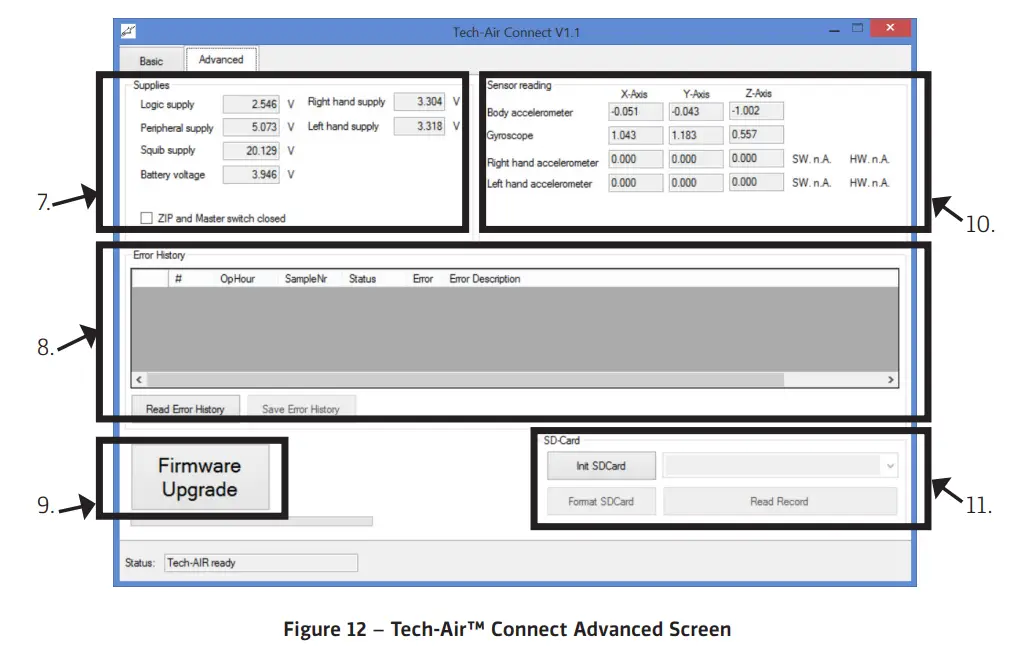Enable ZIP and Master switch closed checkbox
This screenshot has width=1013, height=649.
[147, 218]
